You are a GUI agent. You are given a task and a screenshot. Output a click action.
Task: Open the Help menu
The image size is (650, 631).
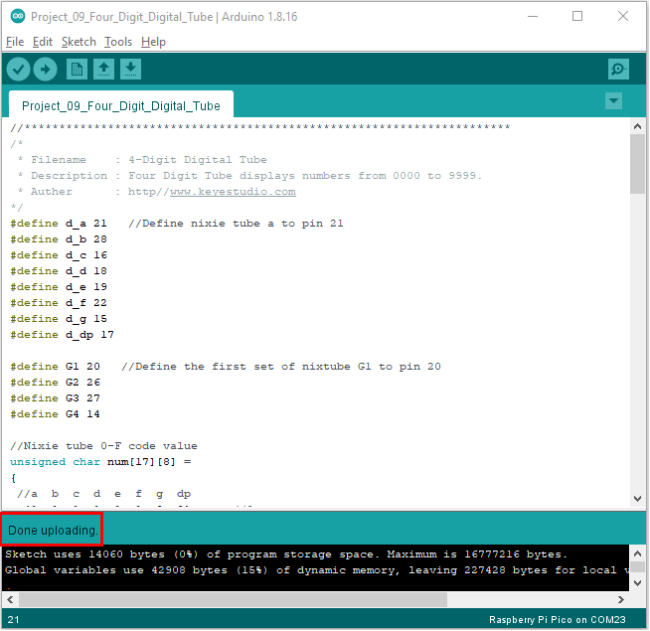pos(153,42)
